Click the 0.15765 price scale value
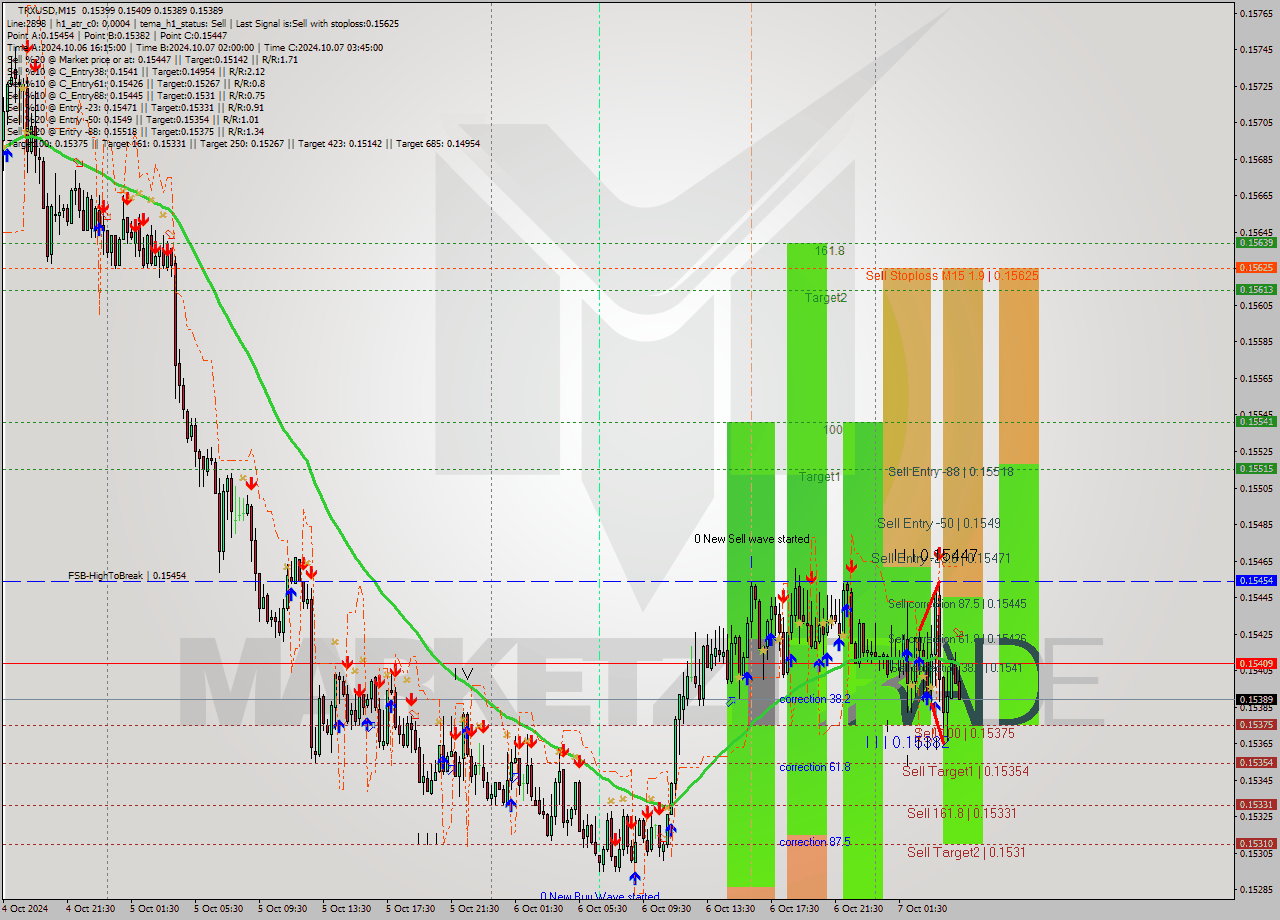 pos(1256,13)
